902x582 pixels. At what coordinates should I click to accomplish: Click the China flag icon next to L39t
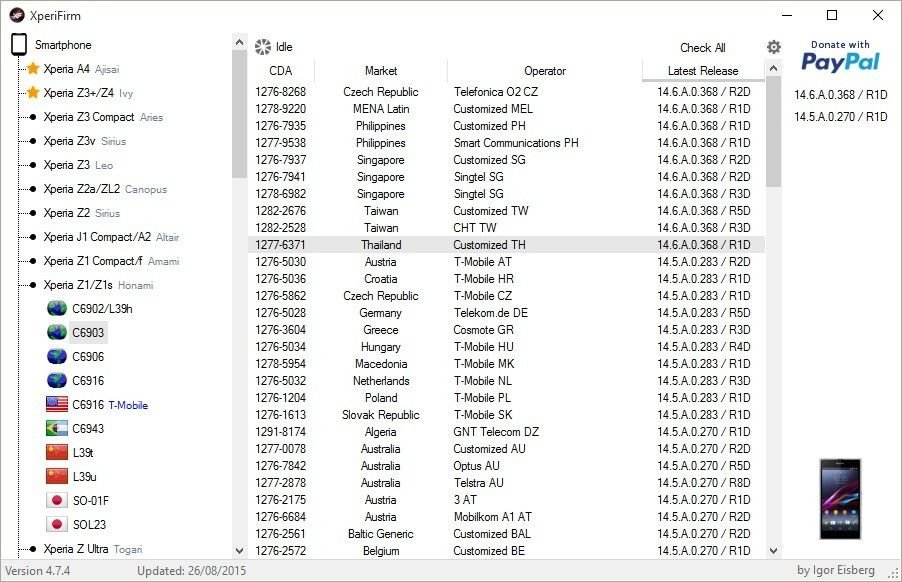click(57, 453)
